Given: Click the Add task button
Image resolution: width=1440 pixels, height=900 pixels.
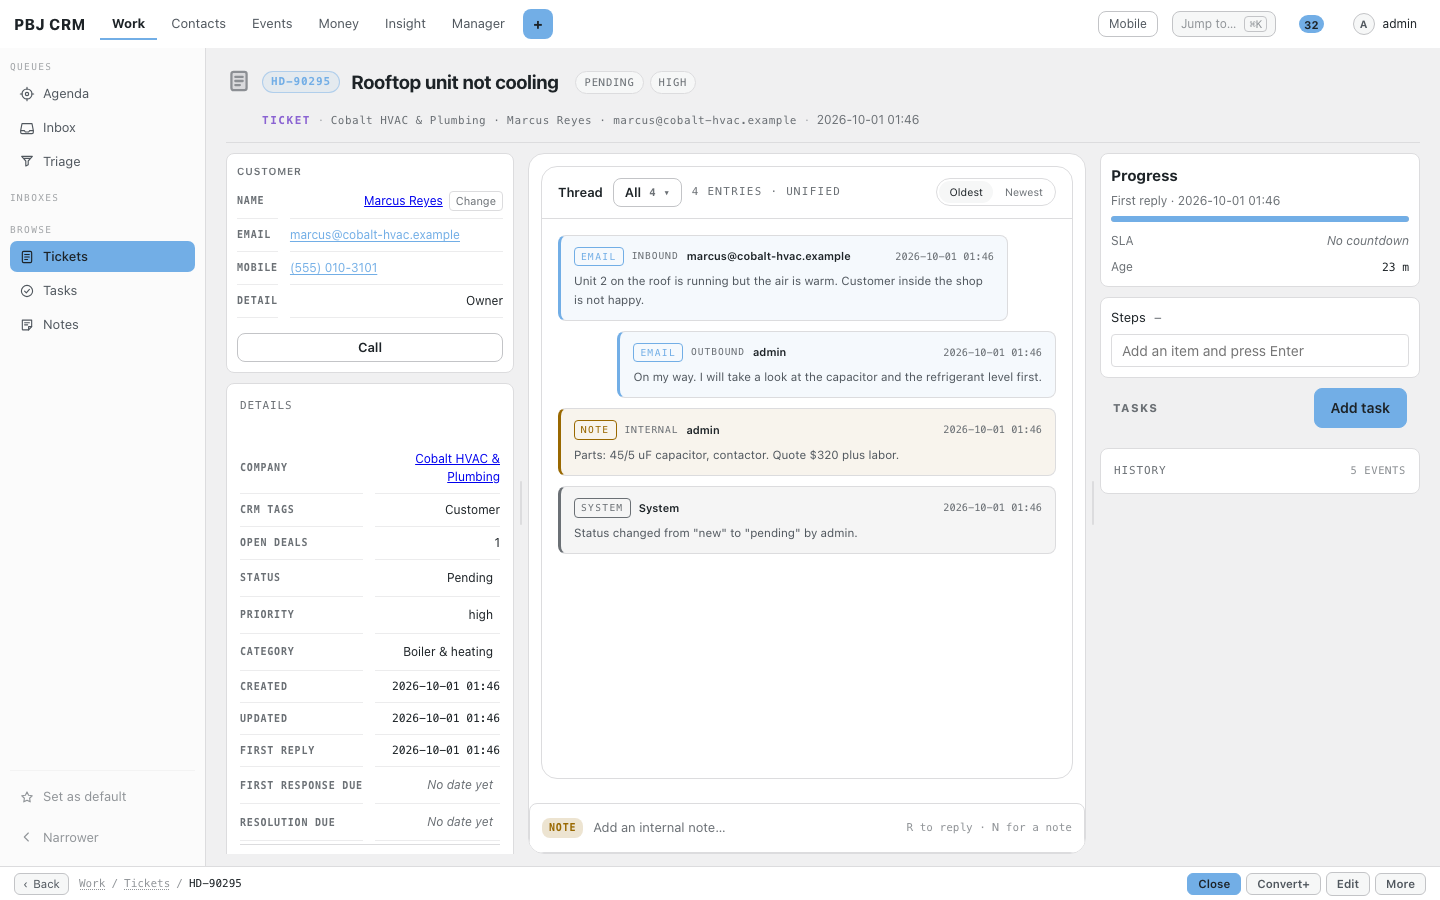Looking at the screenshot, I should (1360, 408).
